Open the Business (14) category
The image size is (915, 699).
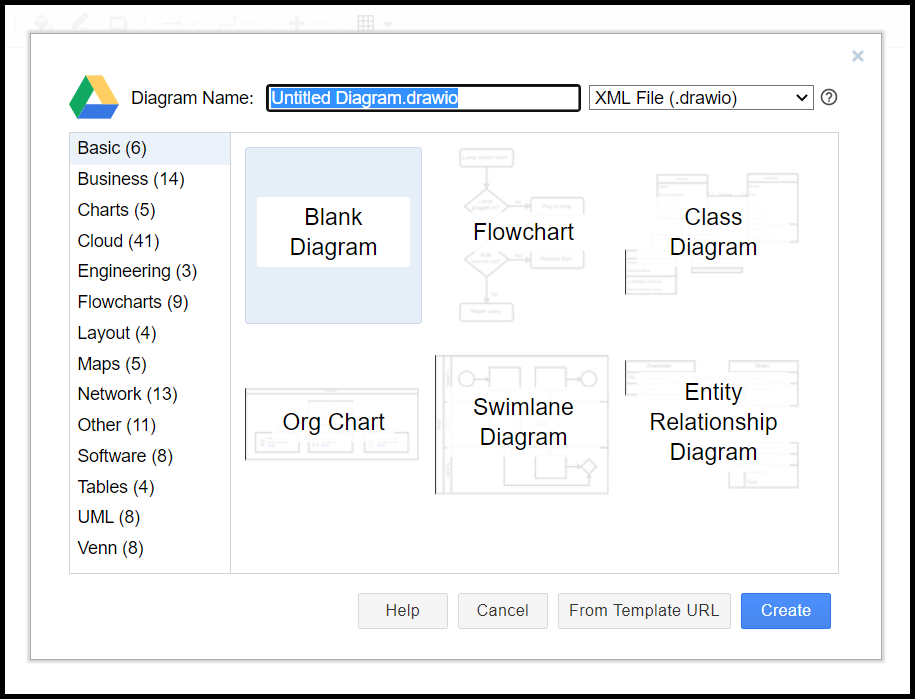coord(131,179)
